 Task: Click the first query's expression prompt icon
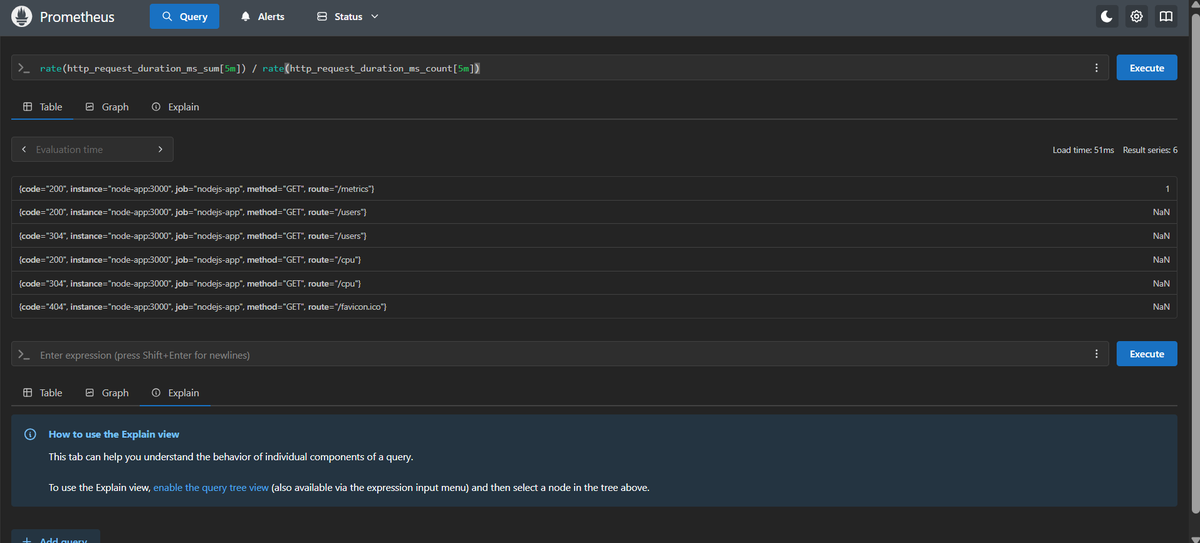coord(25,68)
